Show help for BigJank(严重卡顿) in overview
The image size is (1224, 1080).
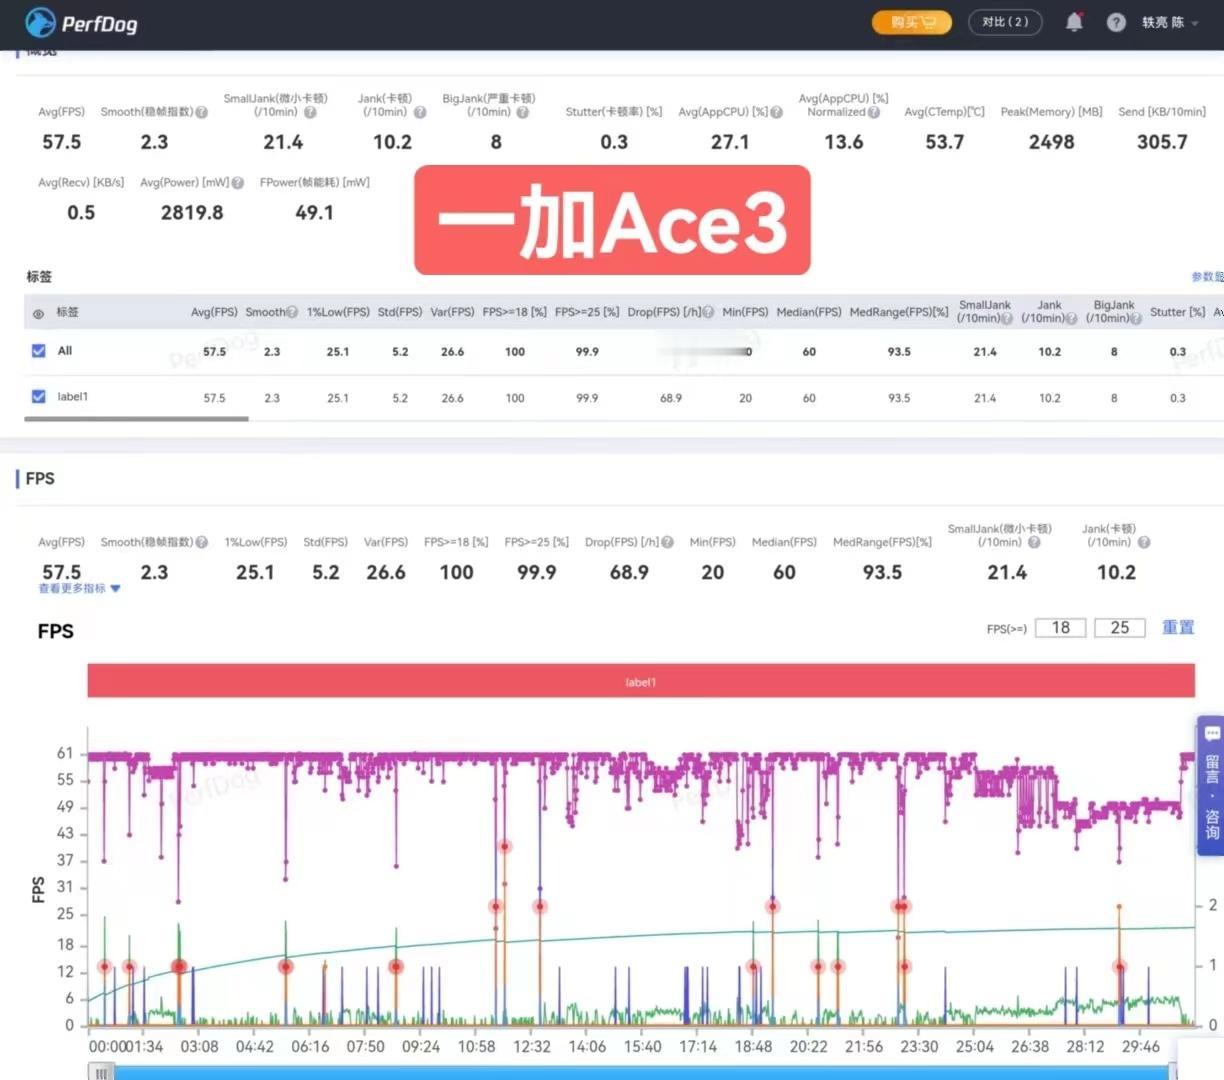point(523,112)
